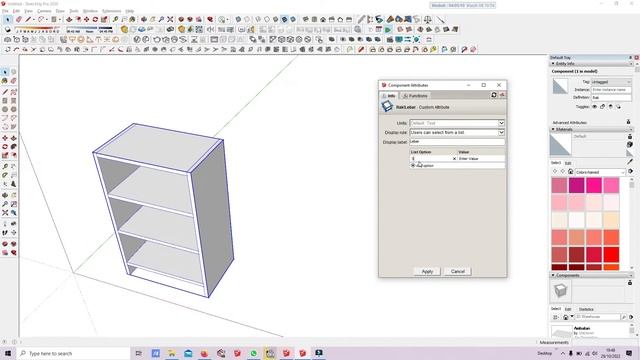640x360 pixels.
Task: Toggle the hidden eye icon in Entity Info
Action: pyautogui.click(x=594, y=107)
